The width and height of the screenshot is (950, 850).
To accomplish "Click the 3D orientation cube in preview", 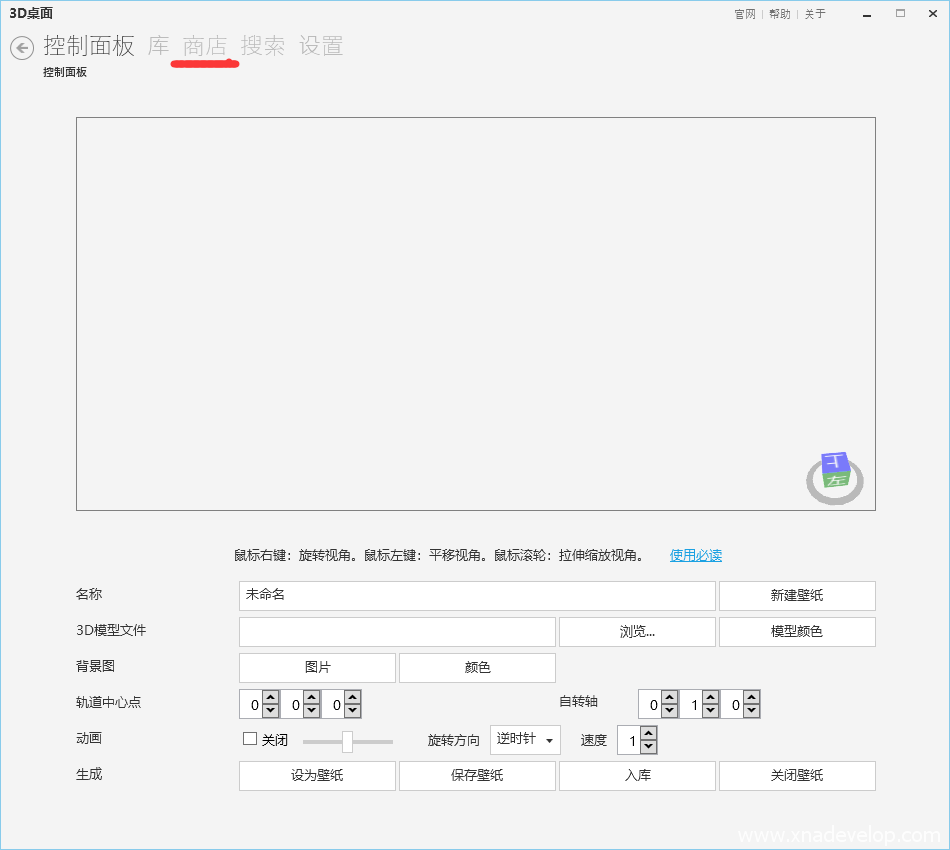I will click(835, 472).
